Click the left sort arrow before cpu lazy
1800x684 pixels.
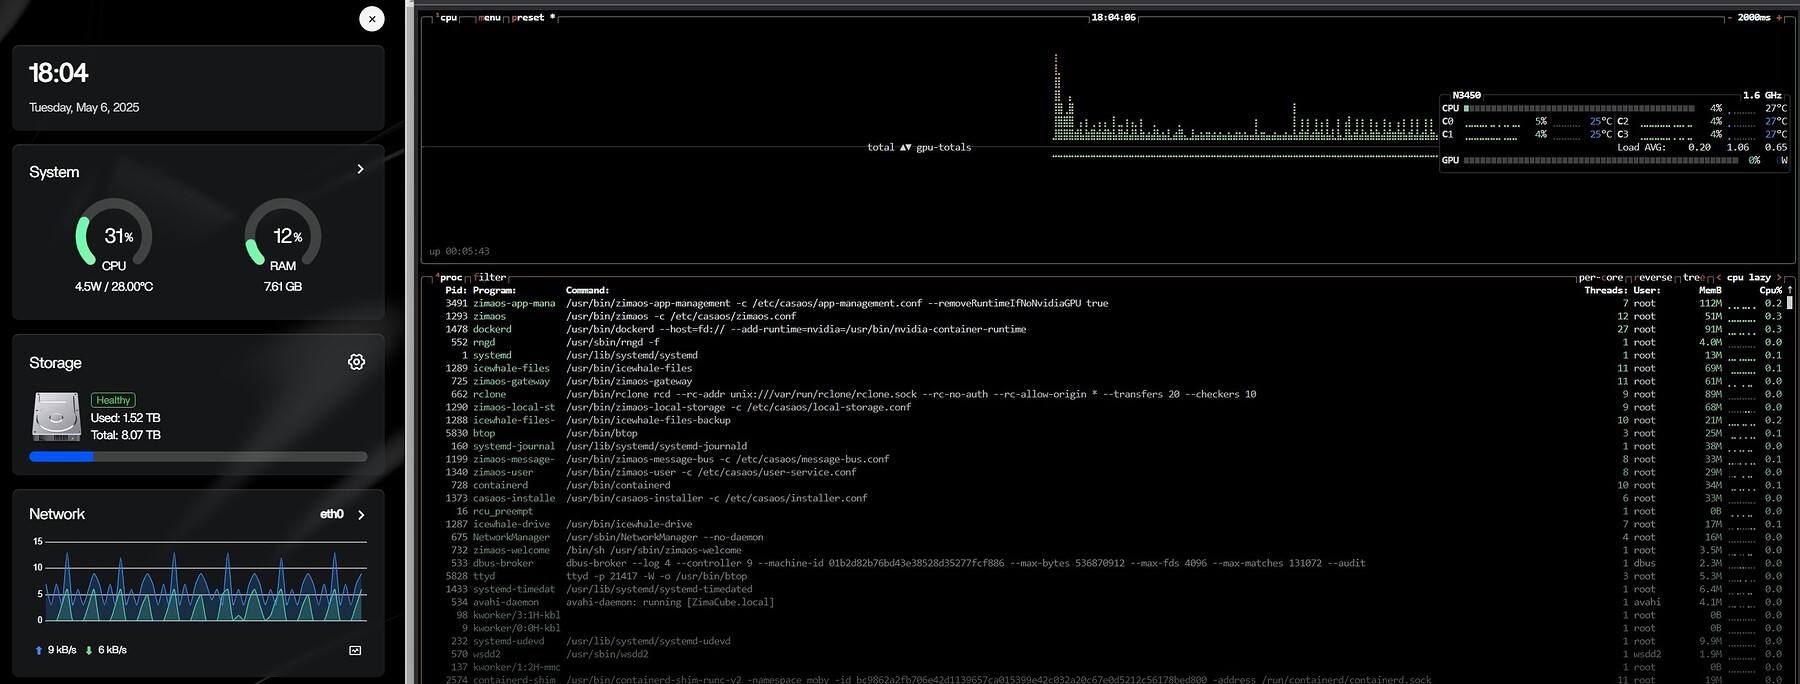click(x=1718, y=278)
